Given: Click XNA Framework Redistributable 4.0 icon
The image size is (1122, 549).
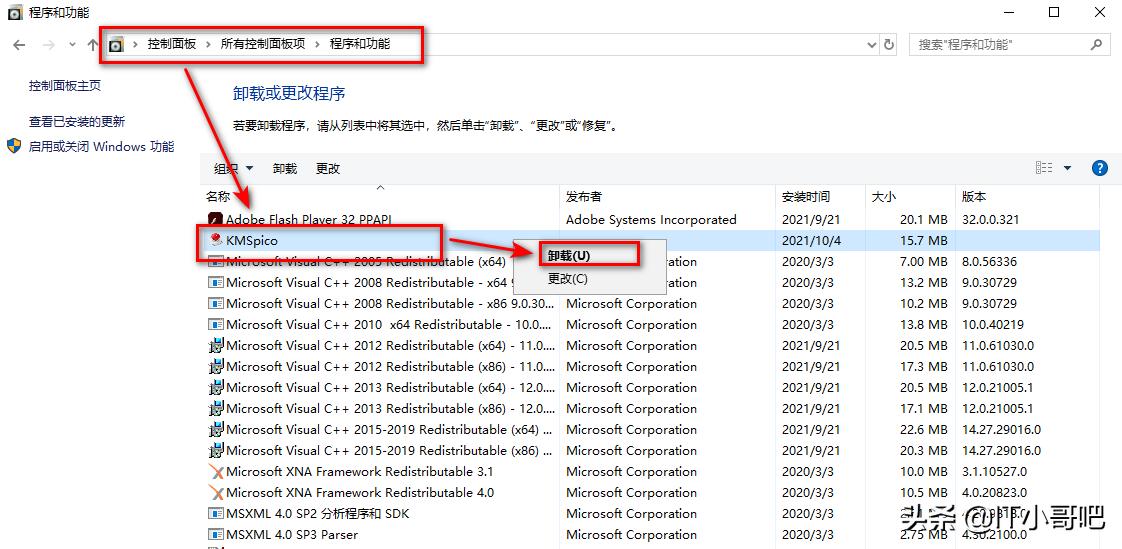Looking at the screenshot, I should coord(215,492).
